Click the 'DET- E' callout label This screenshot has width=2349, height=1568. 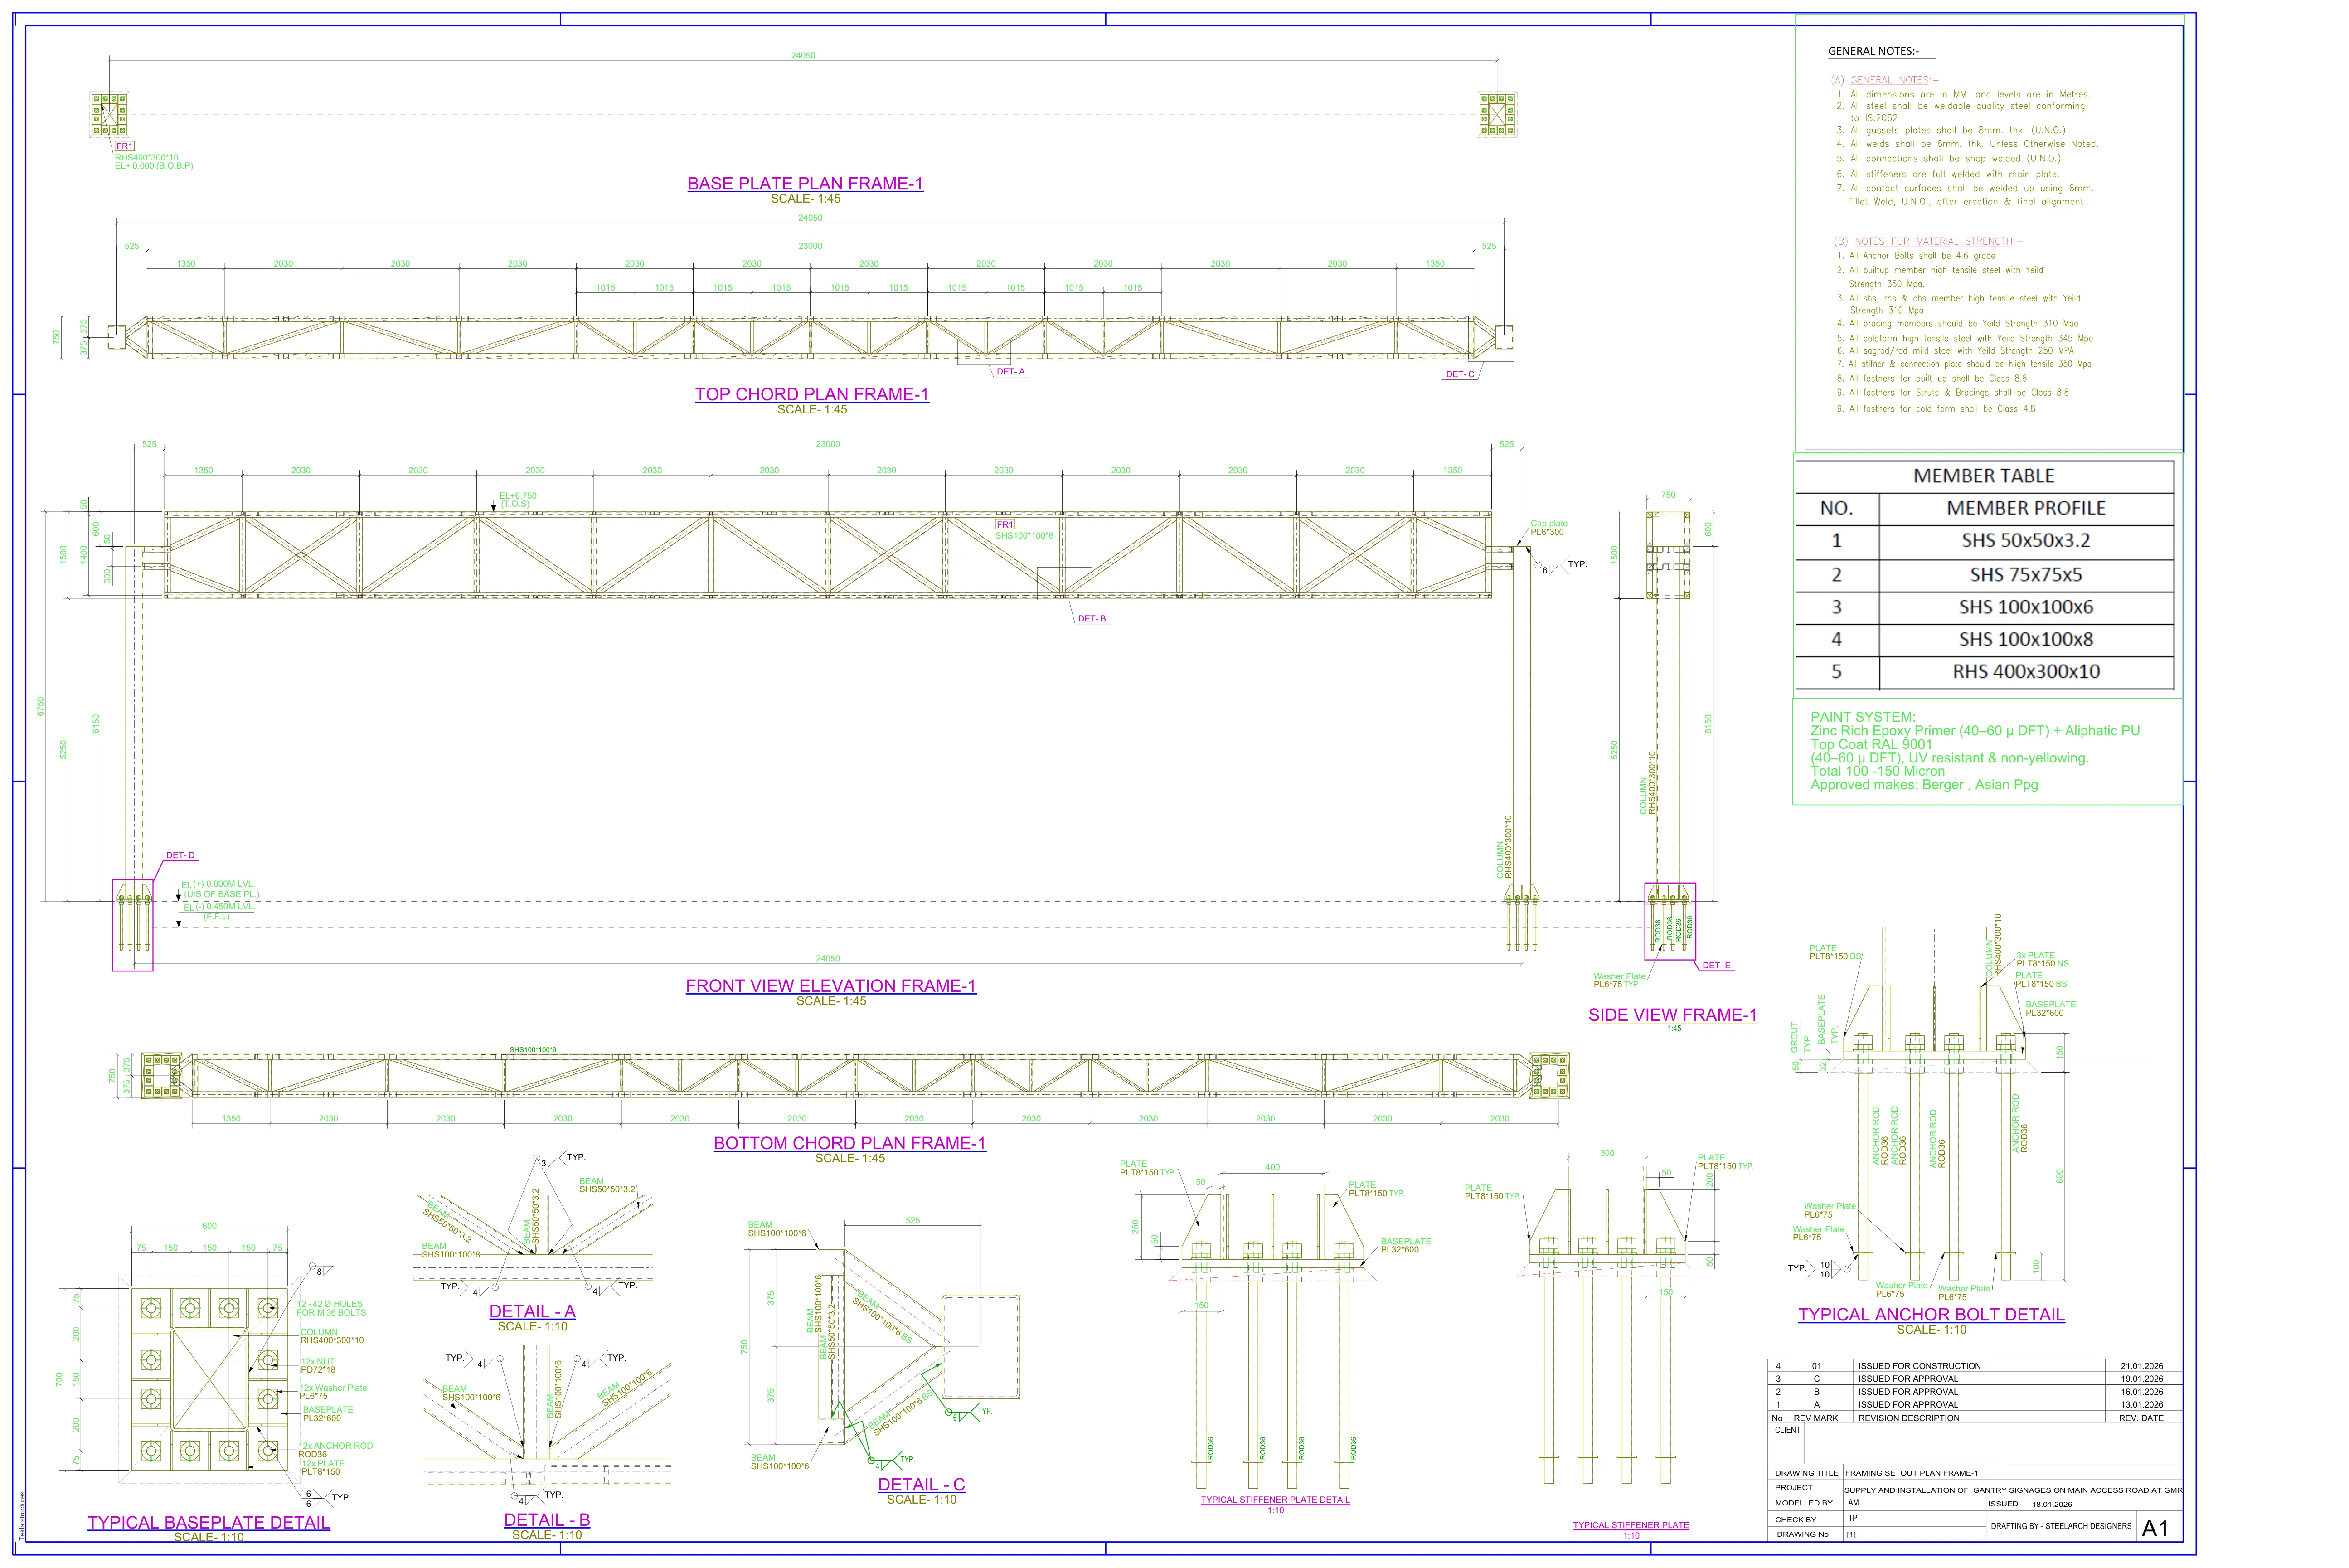pos(1716,966)
